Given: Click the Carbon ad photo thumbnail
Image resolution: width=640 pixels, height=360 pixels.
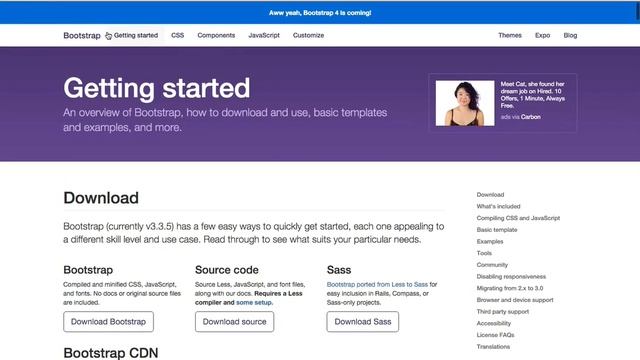Looking at the screenshot, I should (465, 103).
